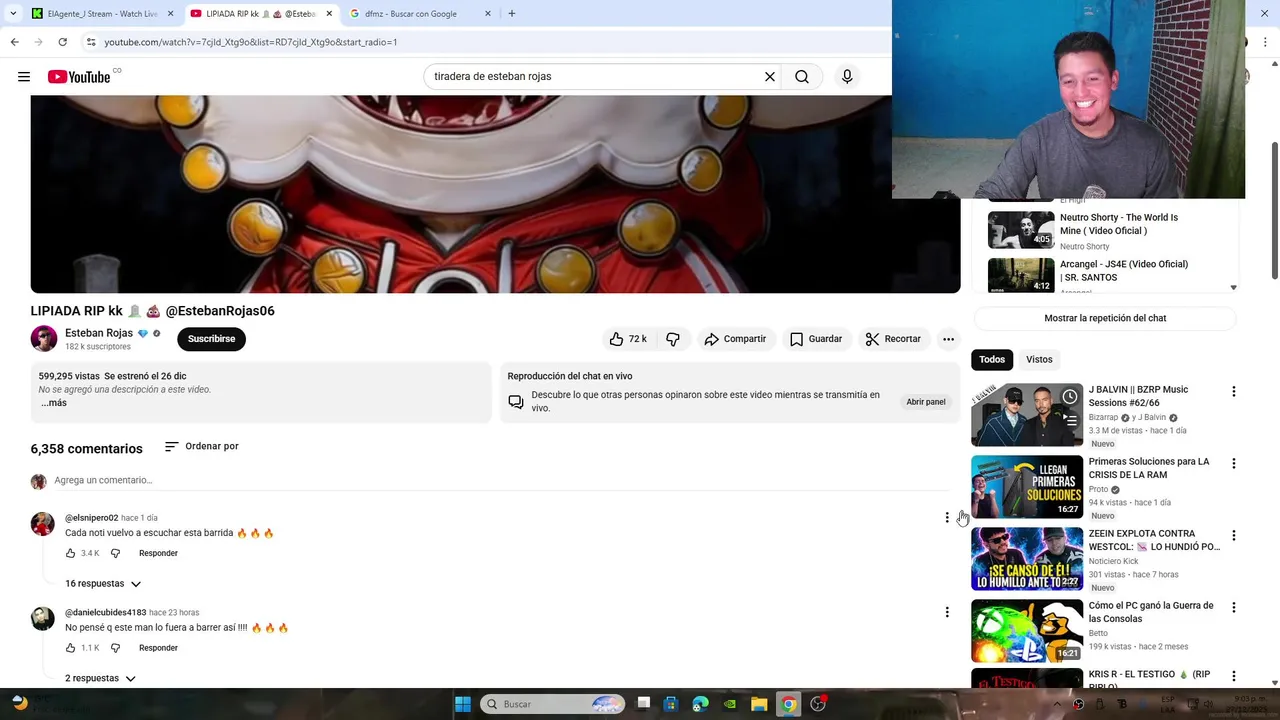Open J BALVIN BZRP Music Sessions thumbnail
This screenshot has height=720, width=1280.
click(x=1027, y=415)
